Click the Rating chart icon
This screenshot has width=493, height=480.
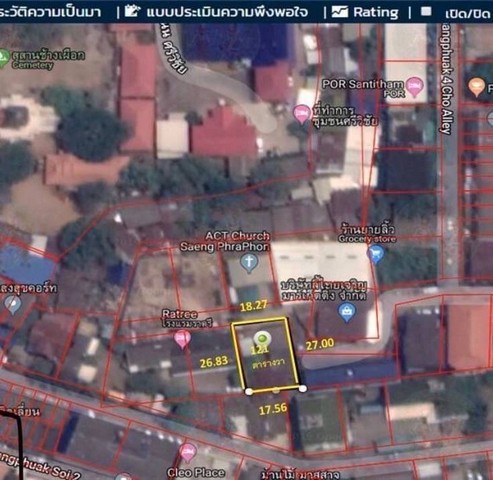pyautogui.click(x=340, y=12)
